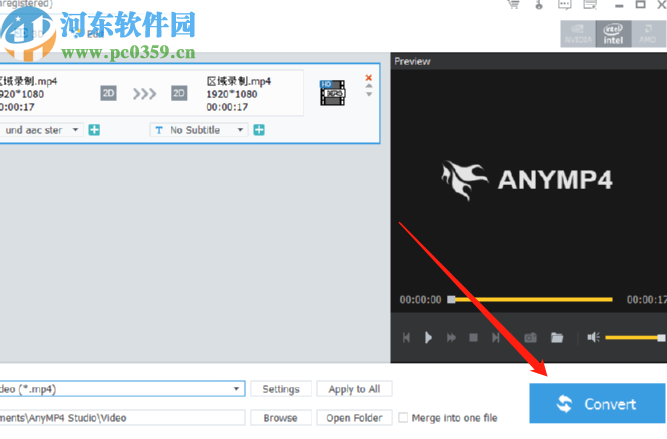This screenshot has width=667, height=439.
Task: Select the output file name 区域录制.mp4
Action: (x=239, y=81)
